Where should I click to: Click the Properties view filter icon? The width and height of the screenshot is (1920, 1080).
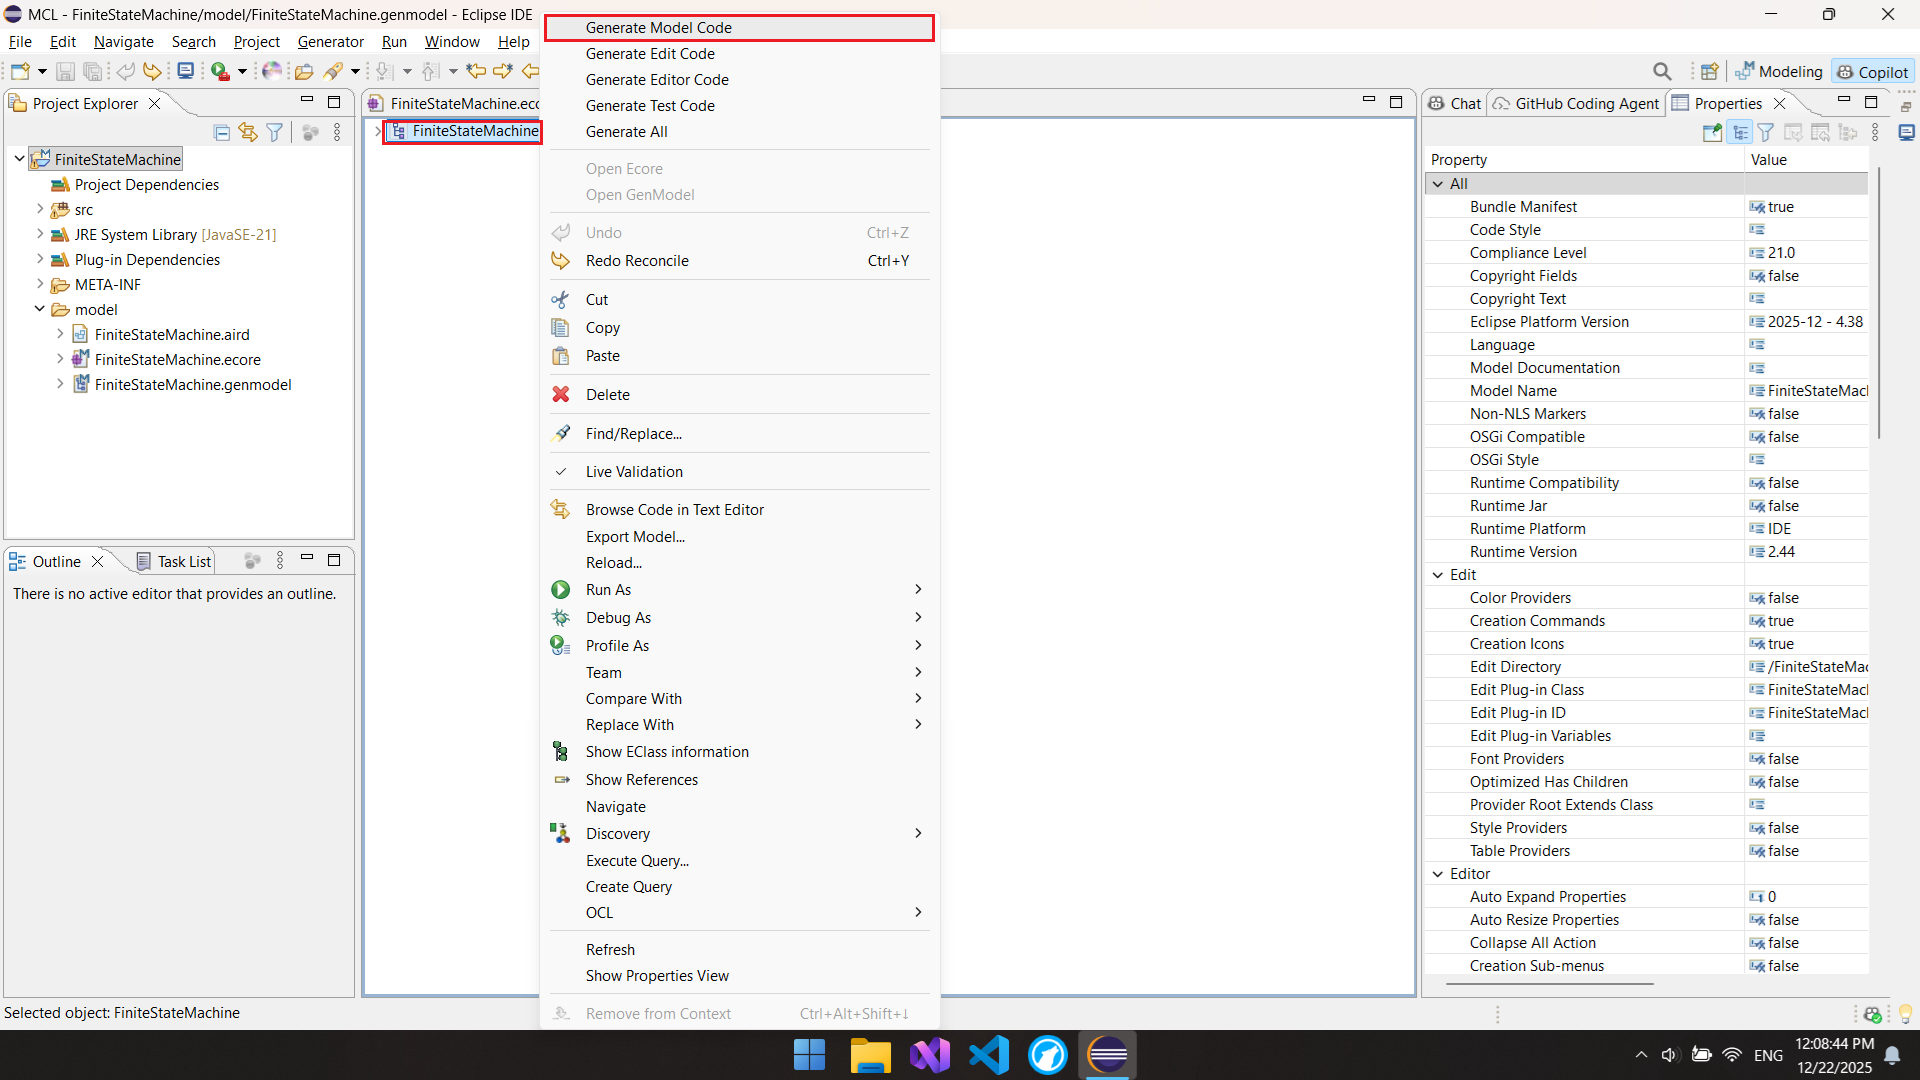[x=1766, y=132]
